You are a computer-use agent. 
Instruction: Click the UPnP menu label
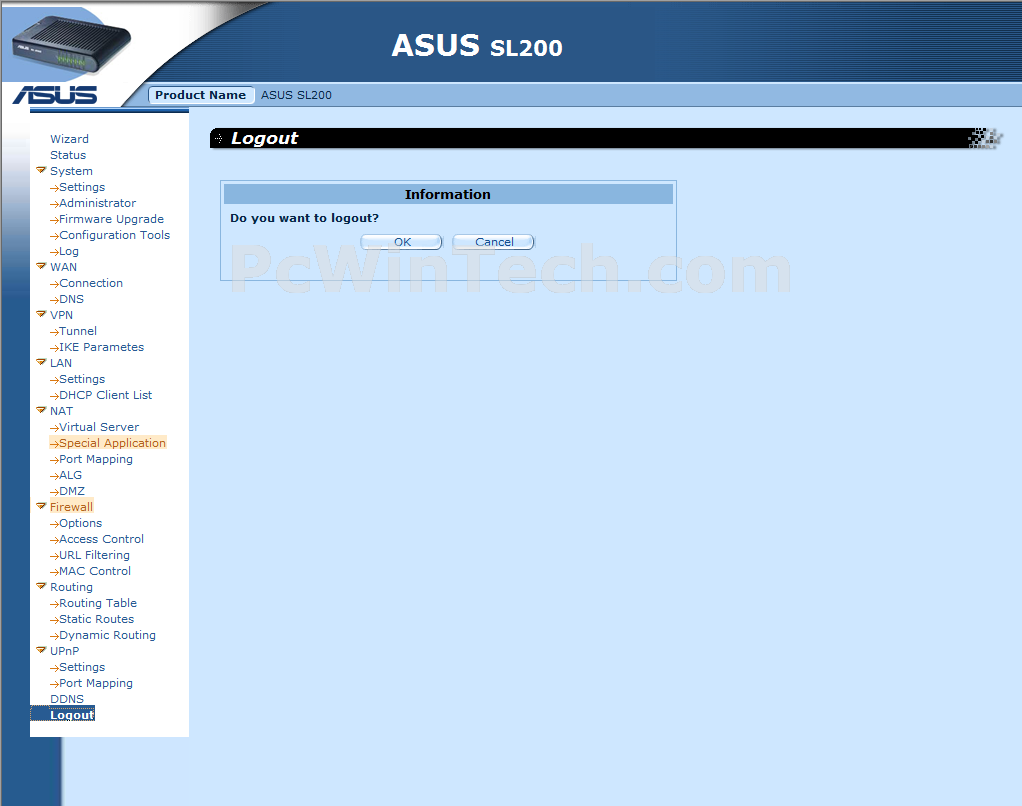[x=65, y=651]
